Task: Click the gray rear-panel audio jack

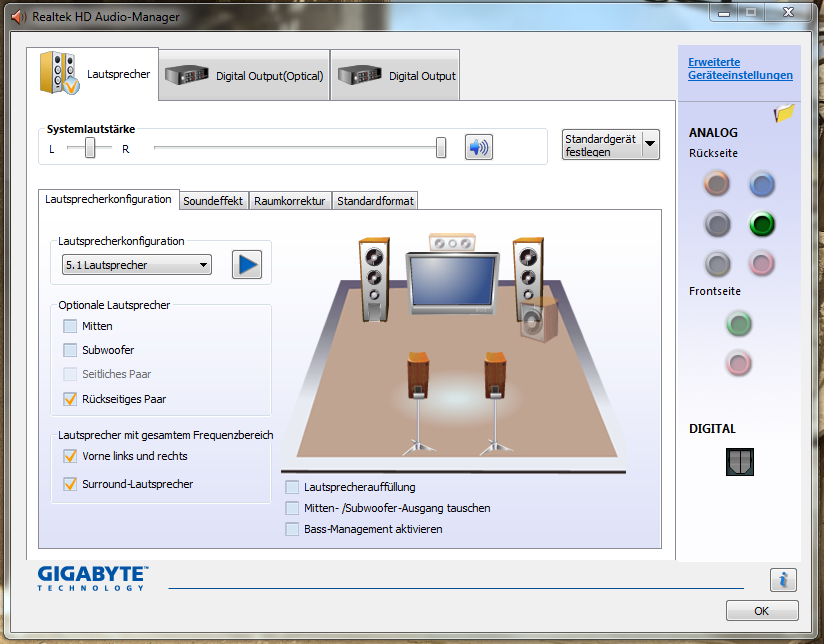Action: pyautogui.click(x=717, y=264)
